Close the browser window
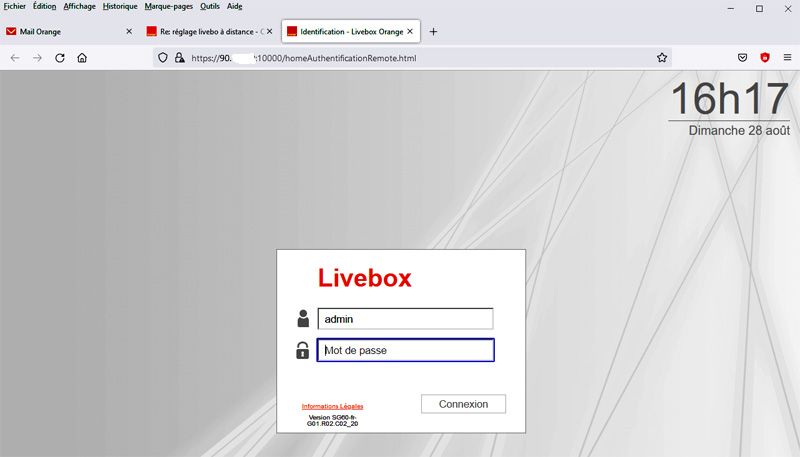The width and height of the screenshot is (800, 457). pos(787,9)
